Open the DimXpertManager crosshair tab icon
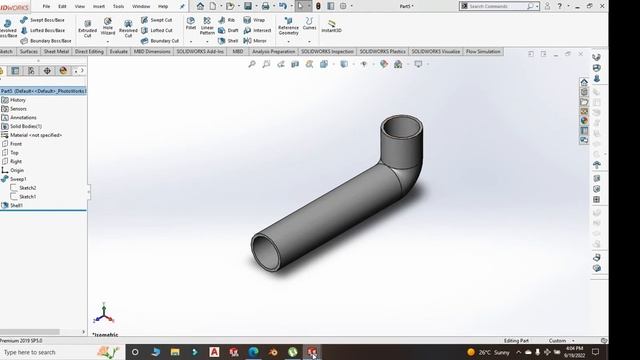 click(x=47, y=71)
